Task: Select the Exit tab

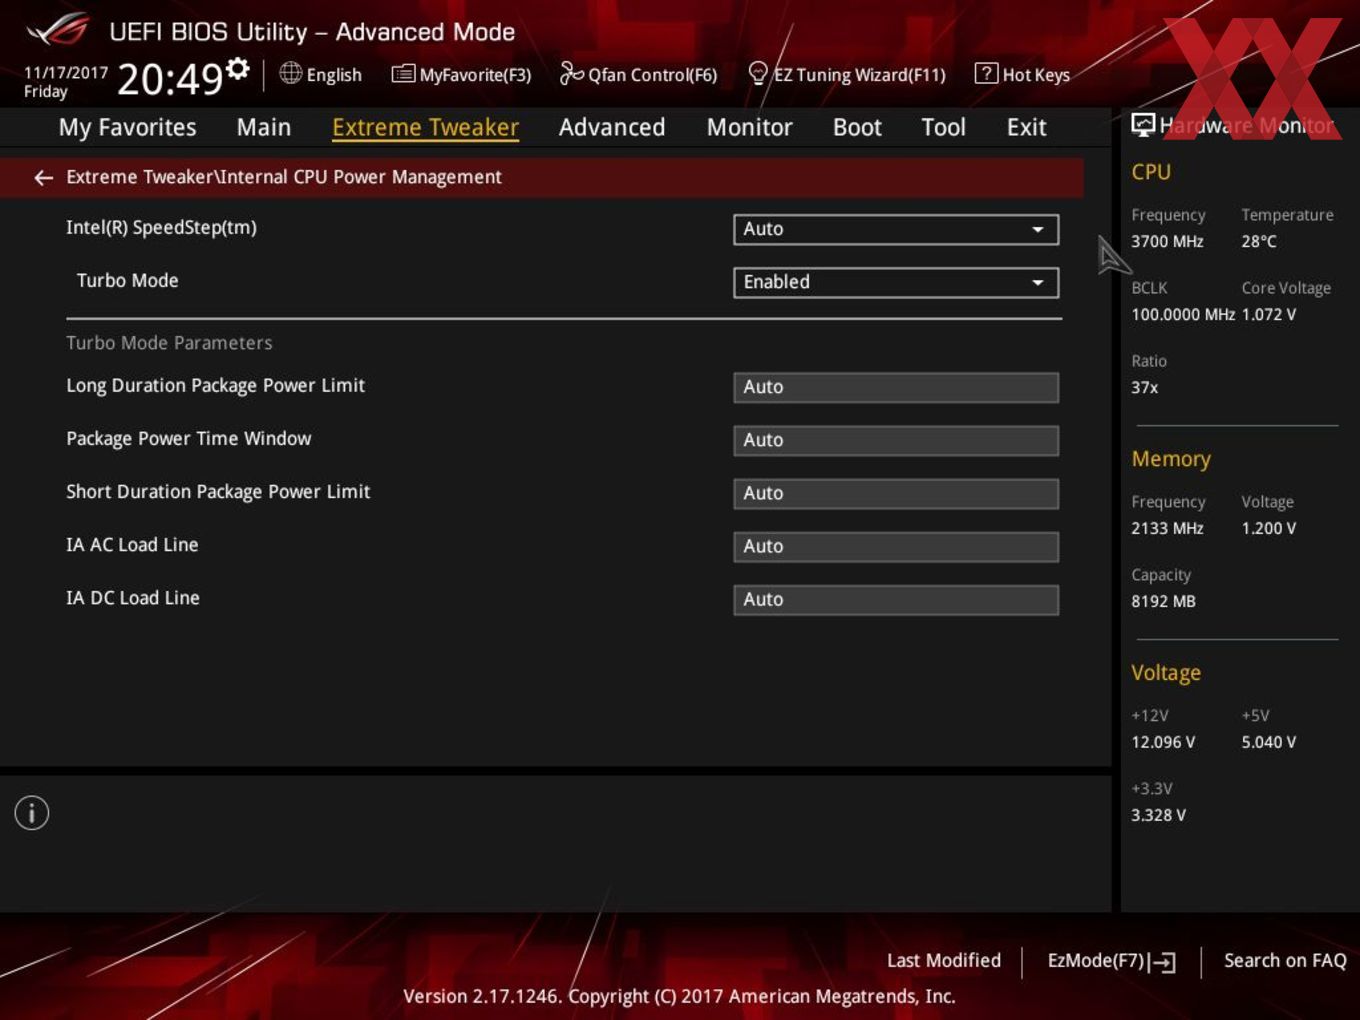Action: 1026,127
